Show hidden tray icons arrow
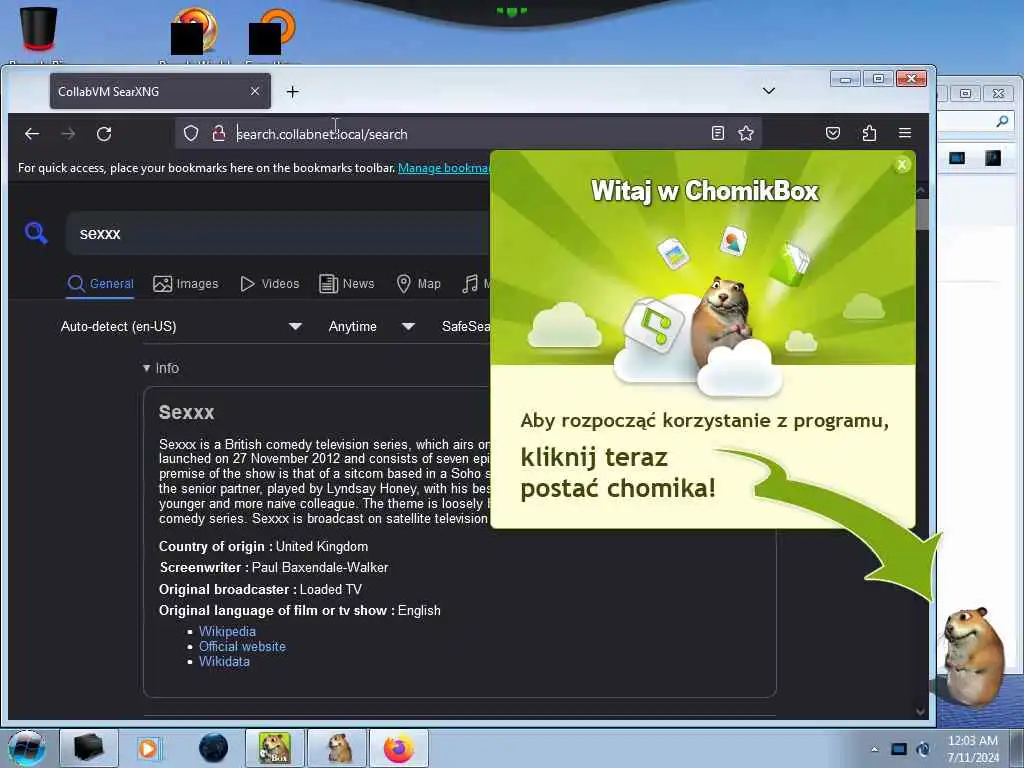Image resolution: width=1024 pixels, height=768 pixels. (x=874, y=749)
